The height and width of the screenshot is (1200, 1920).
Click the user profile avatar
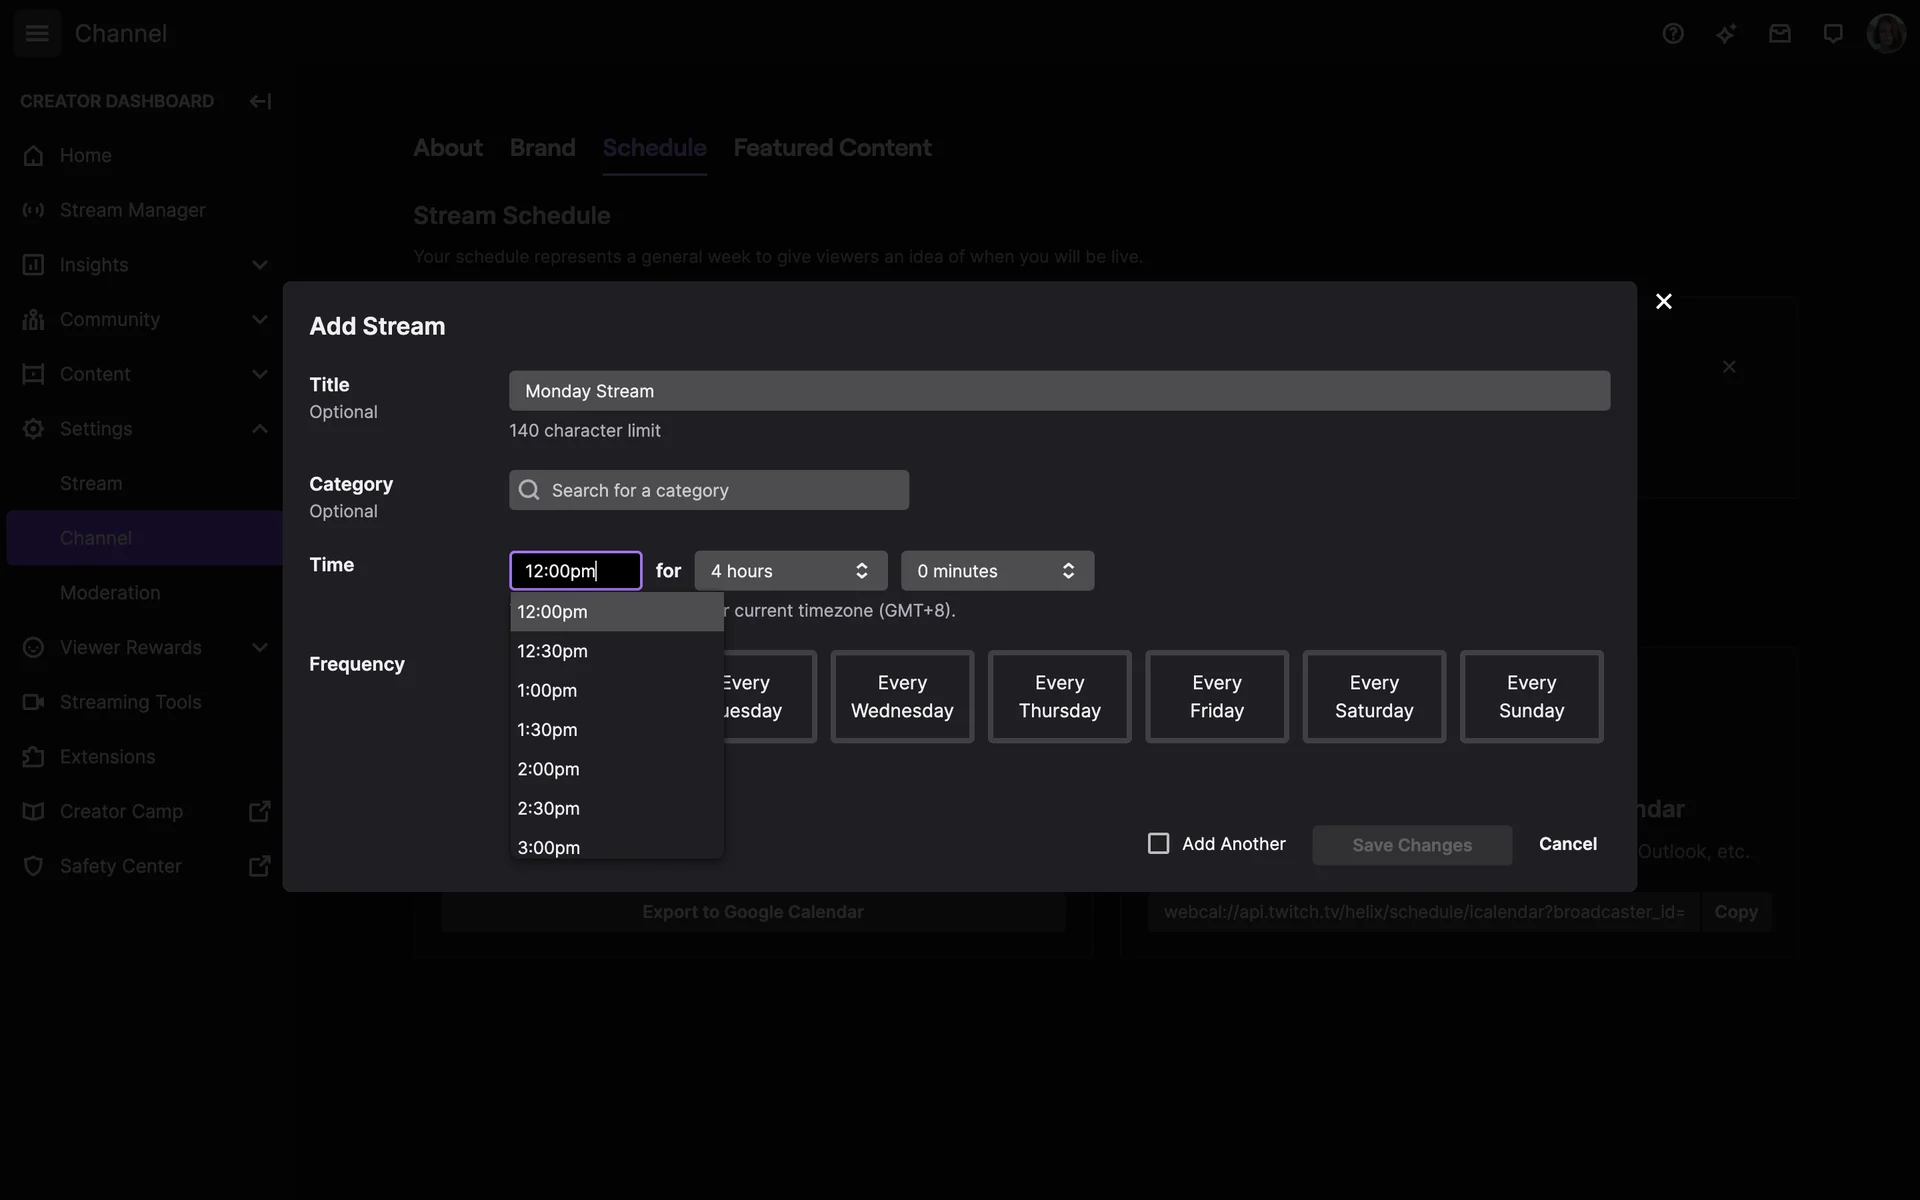click(1886, 34)
